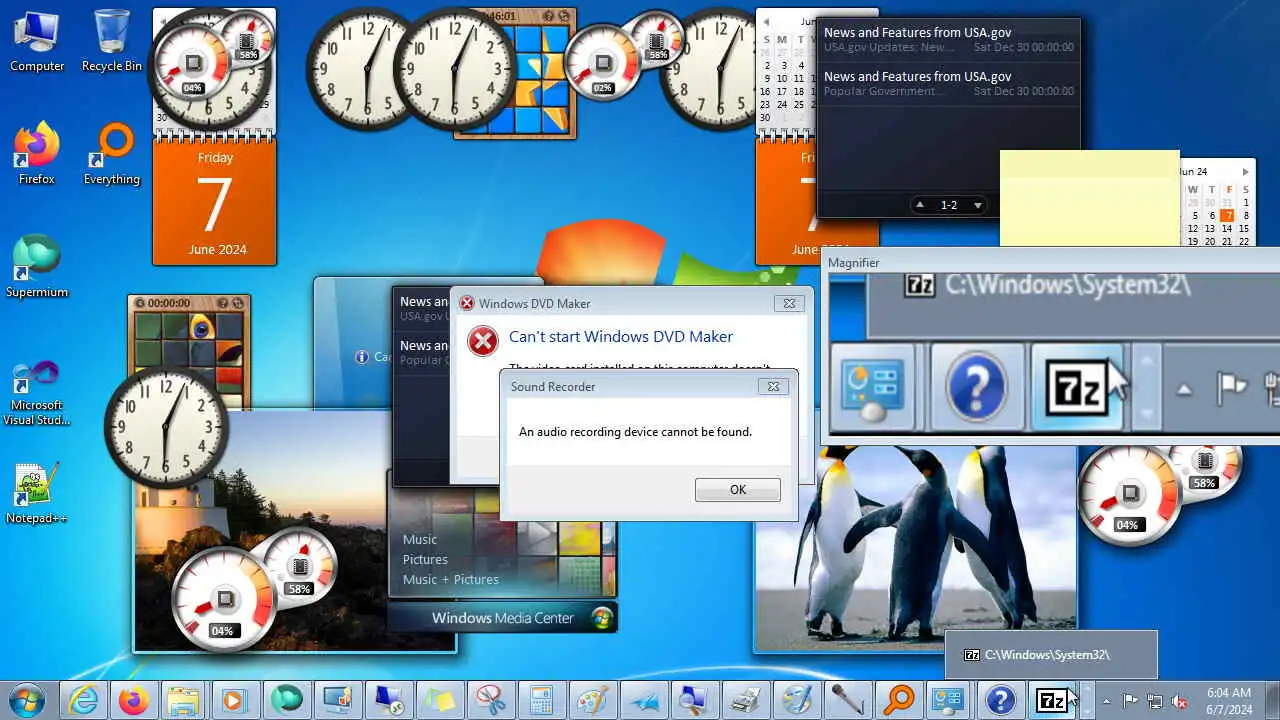The image size is (1280, 720).
Task: Go to previous page in Feed Headlines gadget
Action: (x=920, y=205)
